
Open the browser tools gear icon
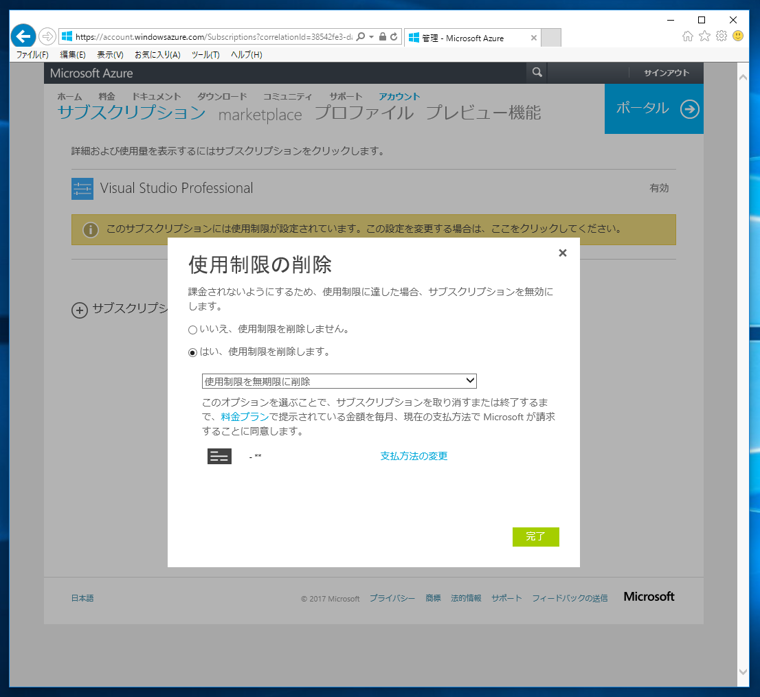click(721, 36)
